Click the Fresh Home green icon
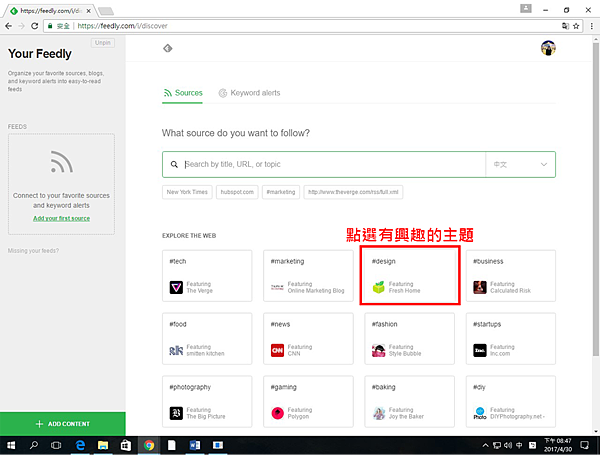 [378, 287]
